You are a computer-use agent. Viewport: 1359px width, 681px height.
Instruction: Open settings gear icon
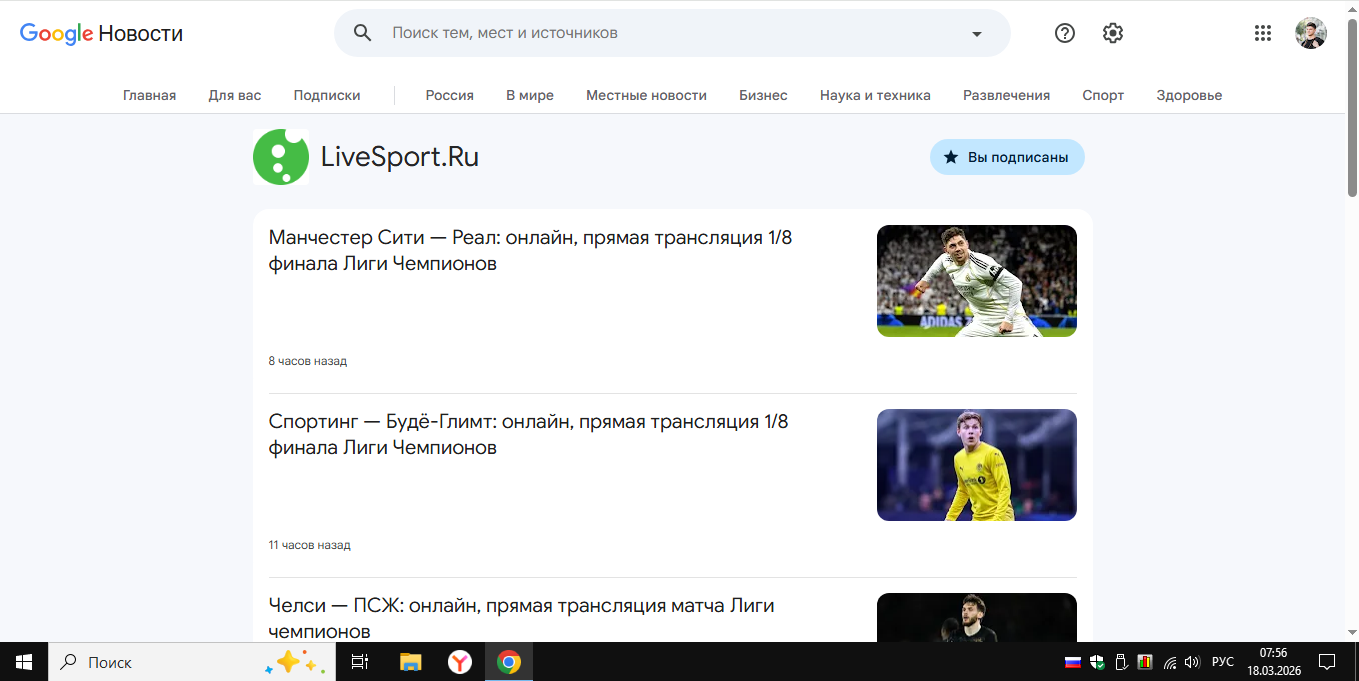1113,33
